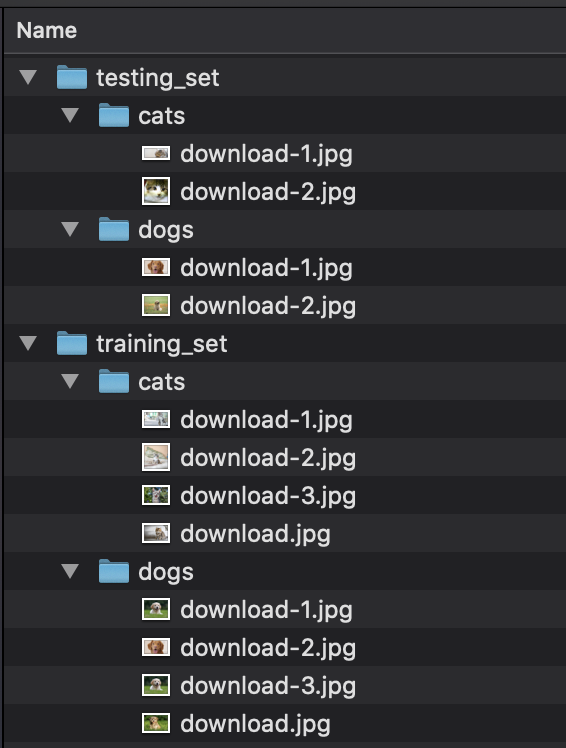Collapse the dogs folder triangle under testing_set
Viewport: 566px width, 748px height.
70,229
